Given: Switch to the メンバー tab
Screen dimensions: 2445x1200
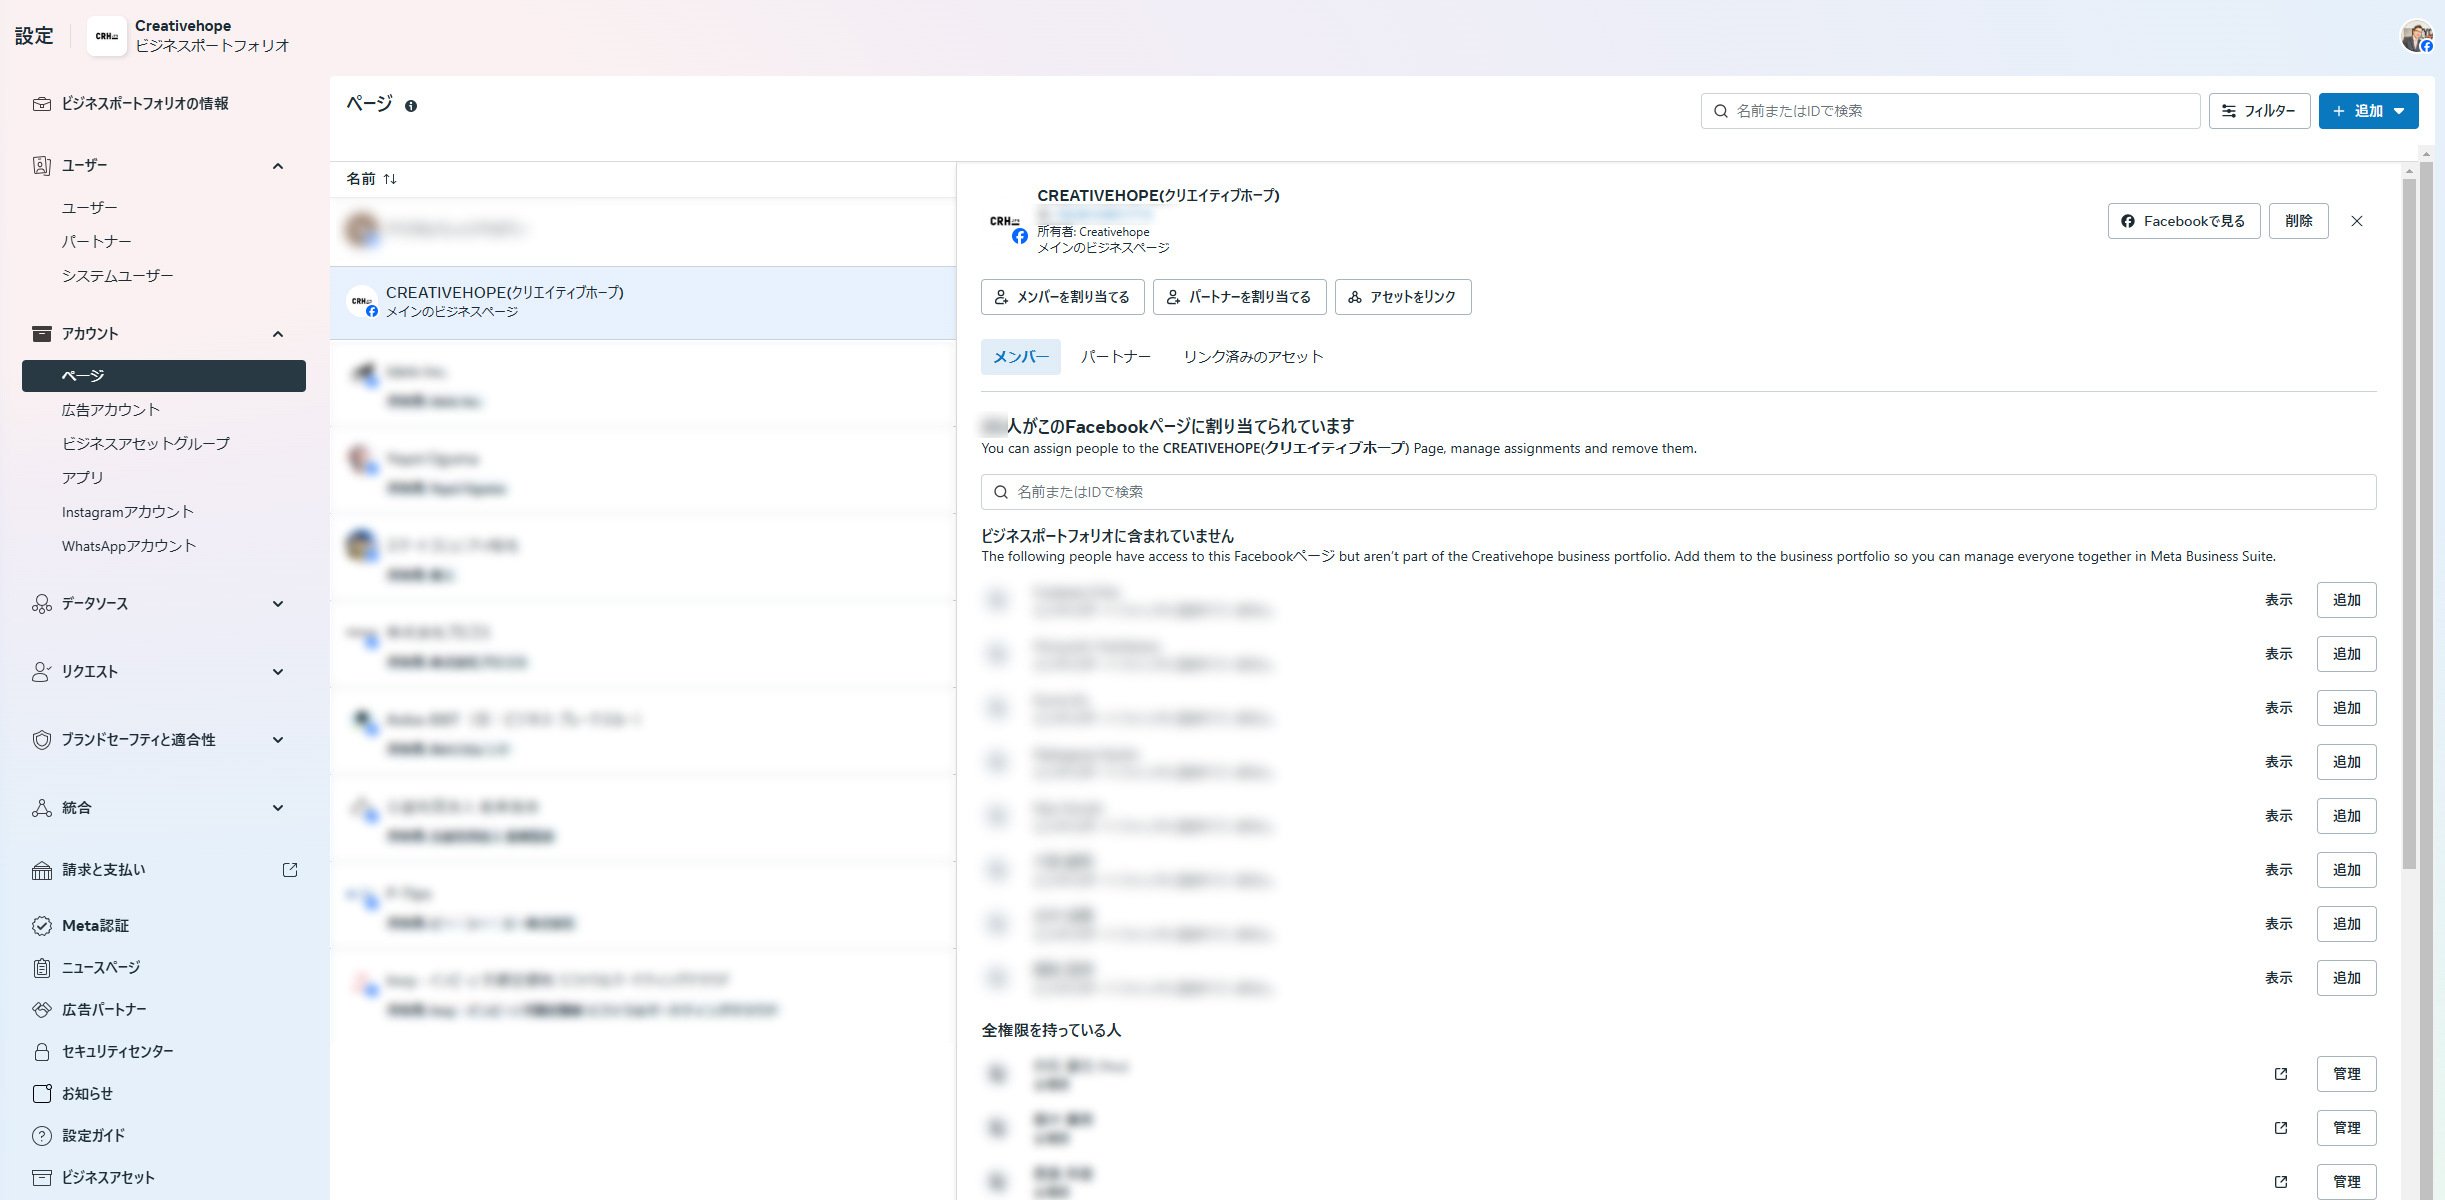Looking at the screenshot, I should click(x=1020, y=357).
